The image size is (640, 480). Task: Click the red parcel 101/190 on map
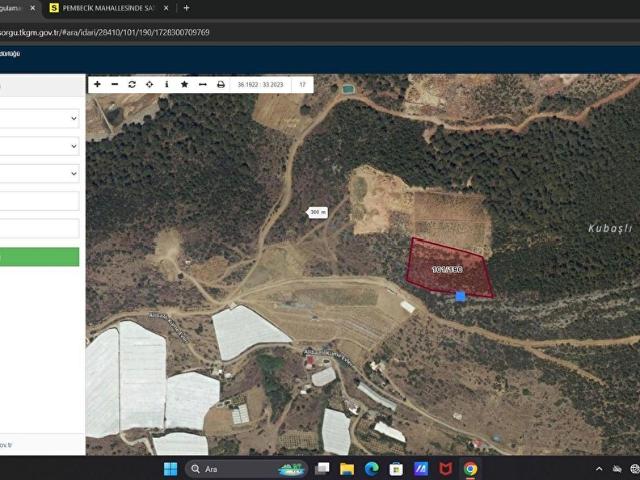point(446,270)
